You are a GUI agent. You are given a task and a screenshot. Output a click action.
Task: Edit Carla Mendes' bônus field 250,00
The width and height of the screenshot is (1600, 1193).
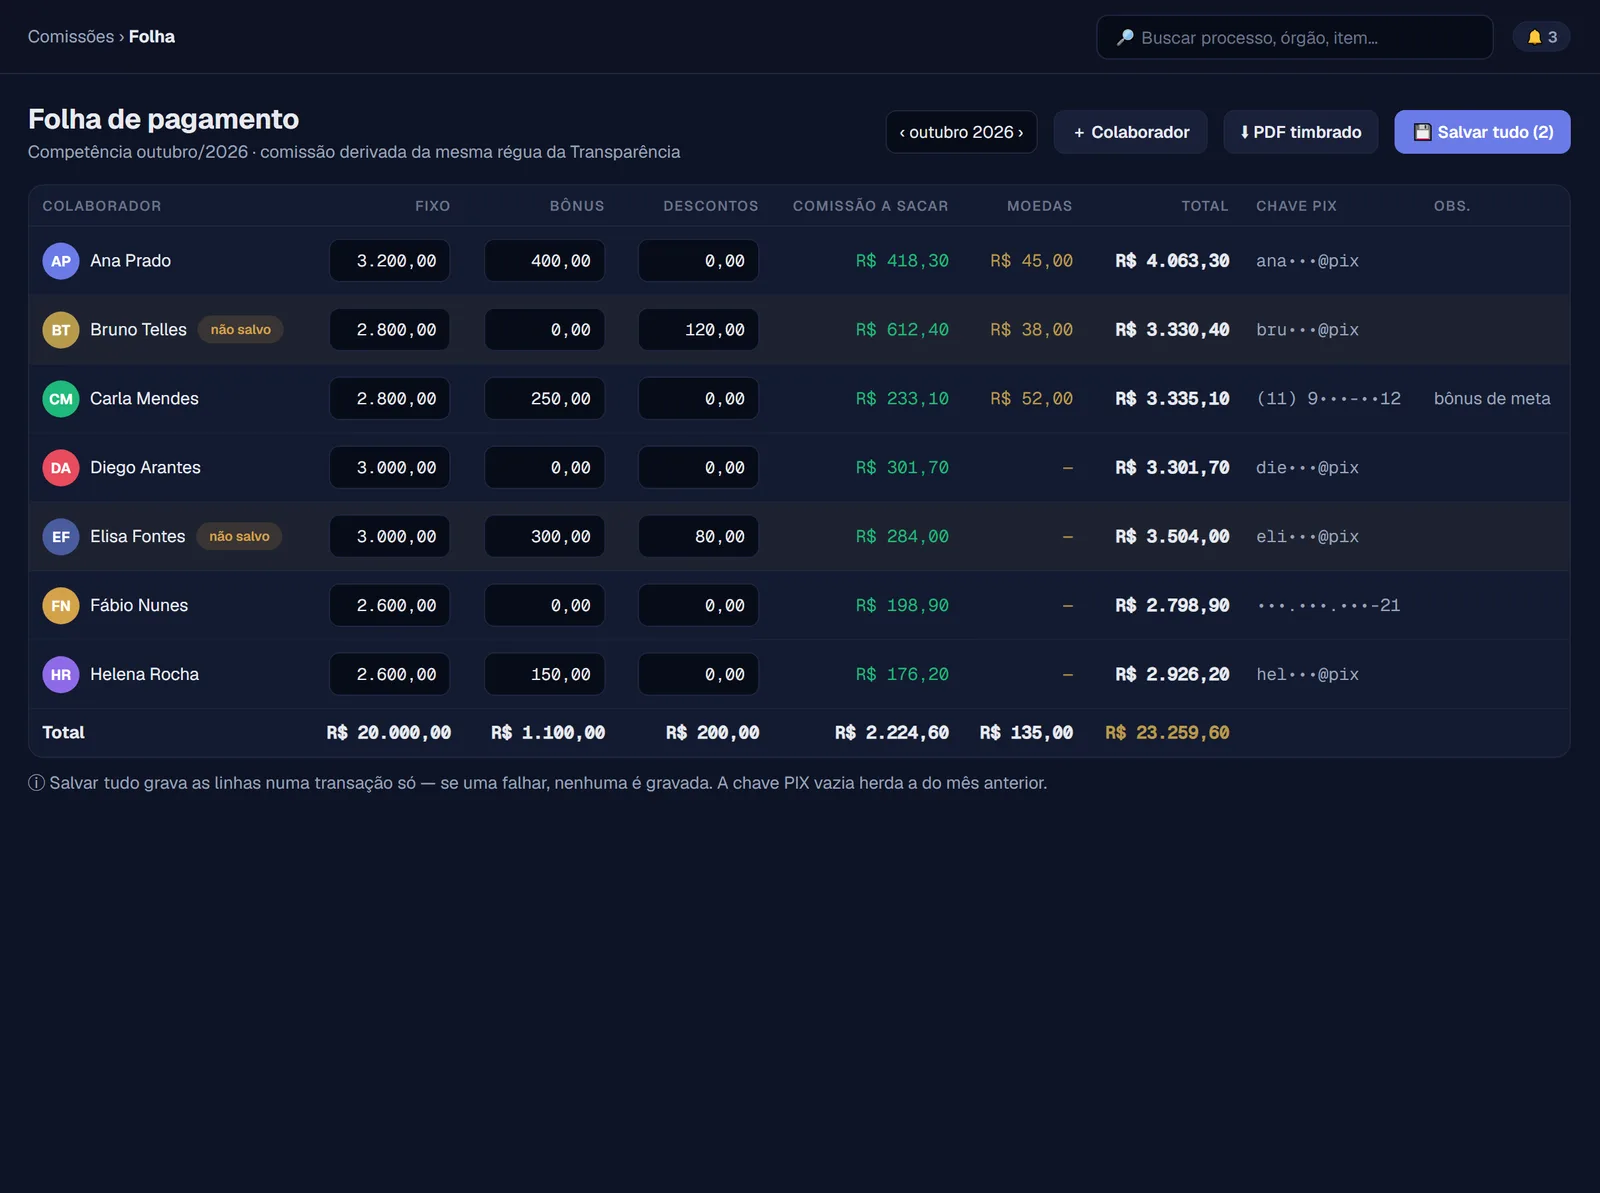pos(545,399)
